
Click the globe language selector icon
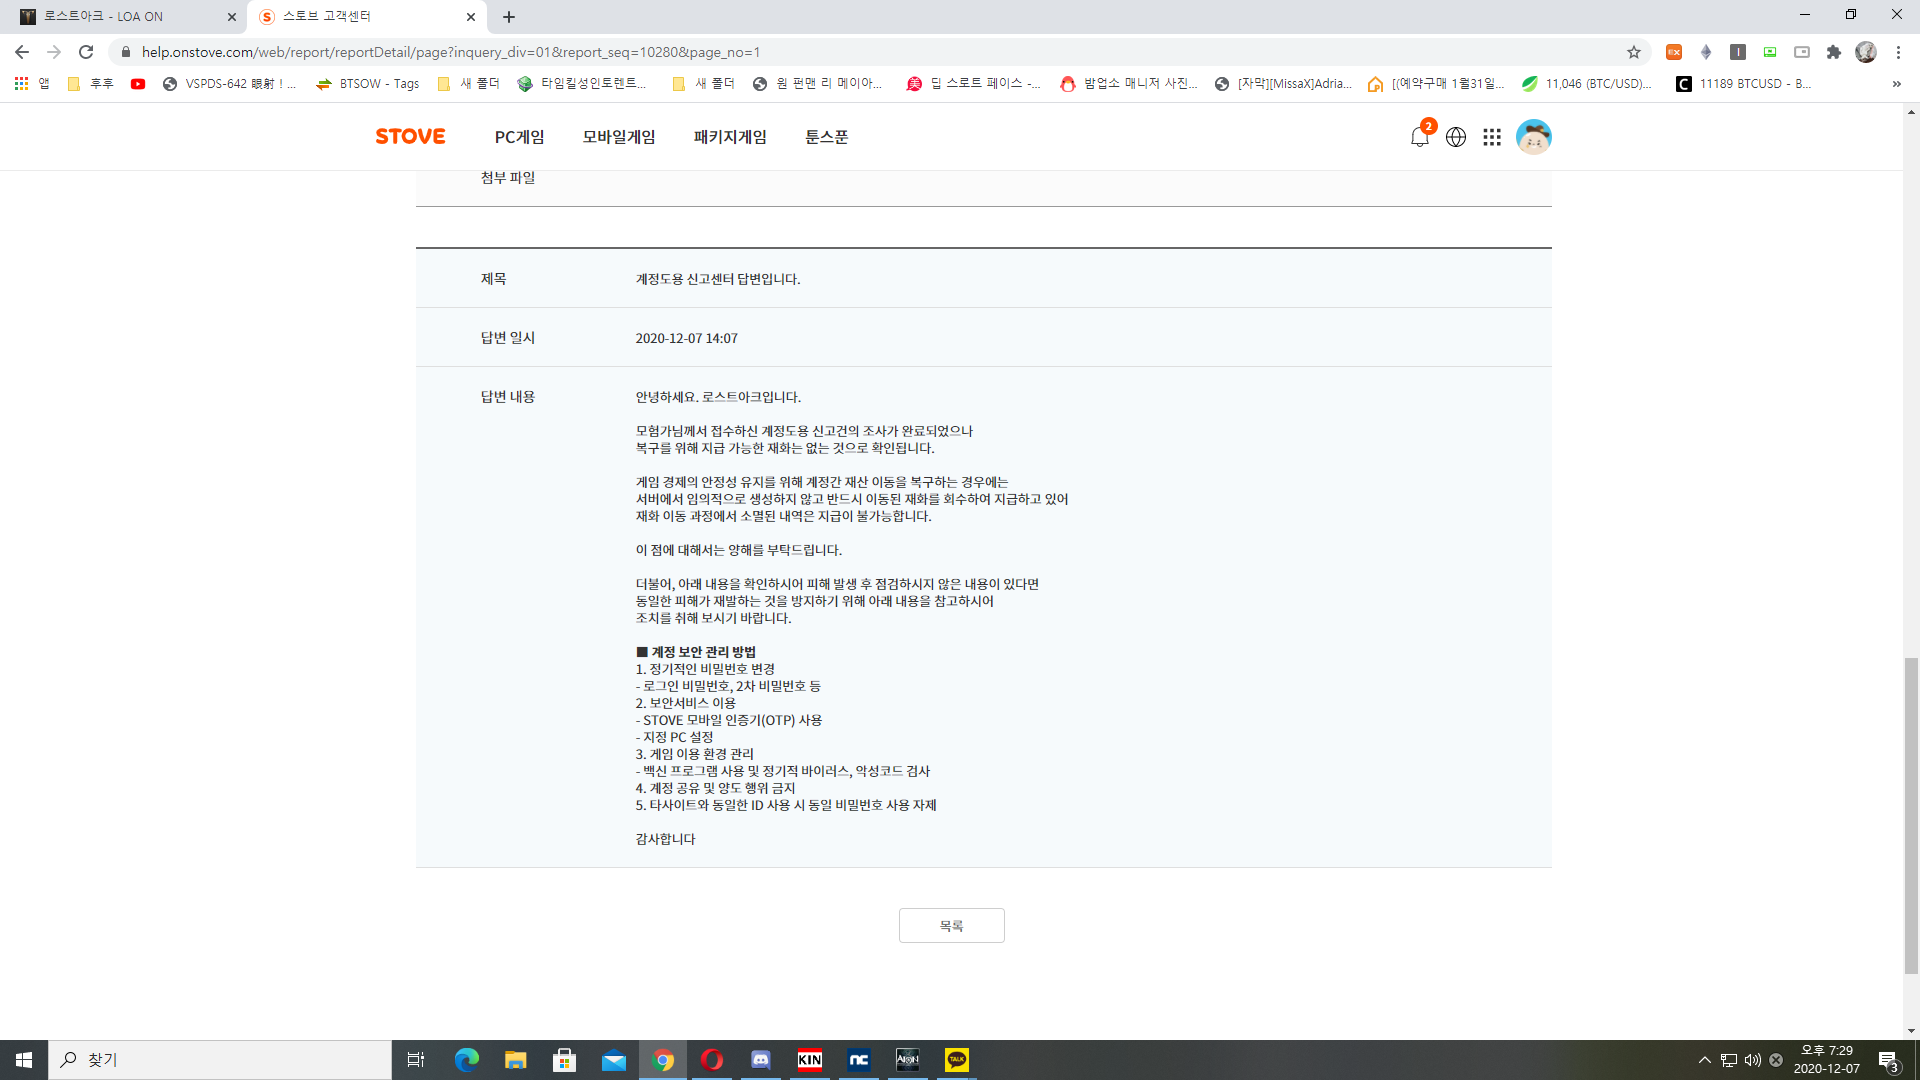pyautogui.click(x=1456, y=137)
